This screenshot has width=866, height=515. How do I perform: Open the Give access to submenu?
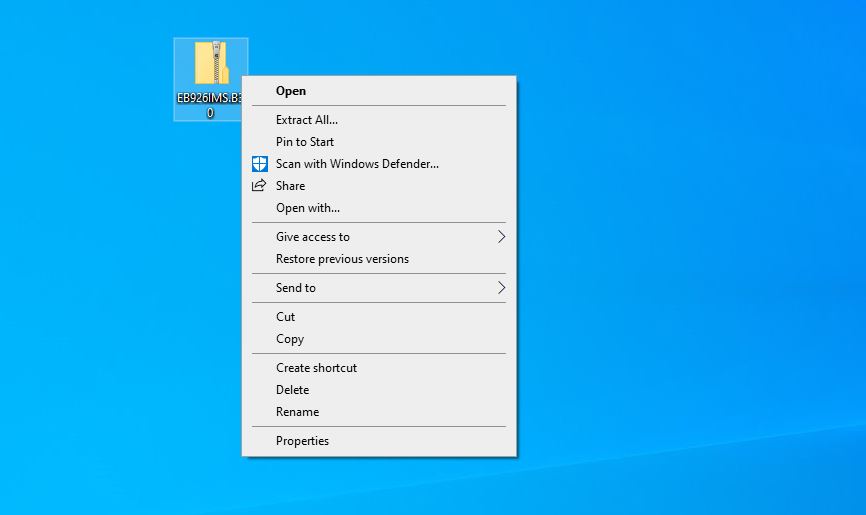[379, 237]
